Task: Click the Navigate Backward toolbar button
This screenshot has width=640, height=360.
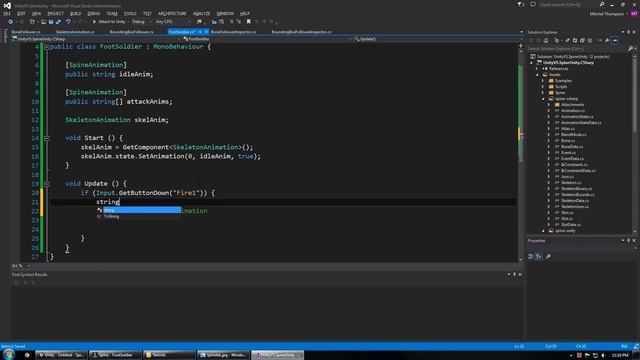Action: [10, 22]
